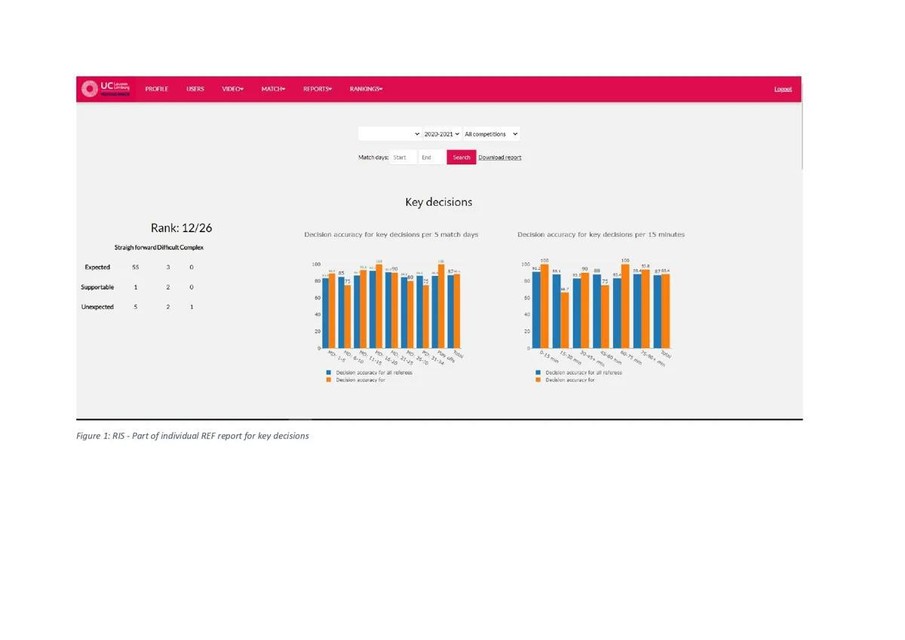Click orange 60-75 min bar in right chart
The height and width of the screenshot is (640, 905).
(x=625, y=306)
